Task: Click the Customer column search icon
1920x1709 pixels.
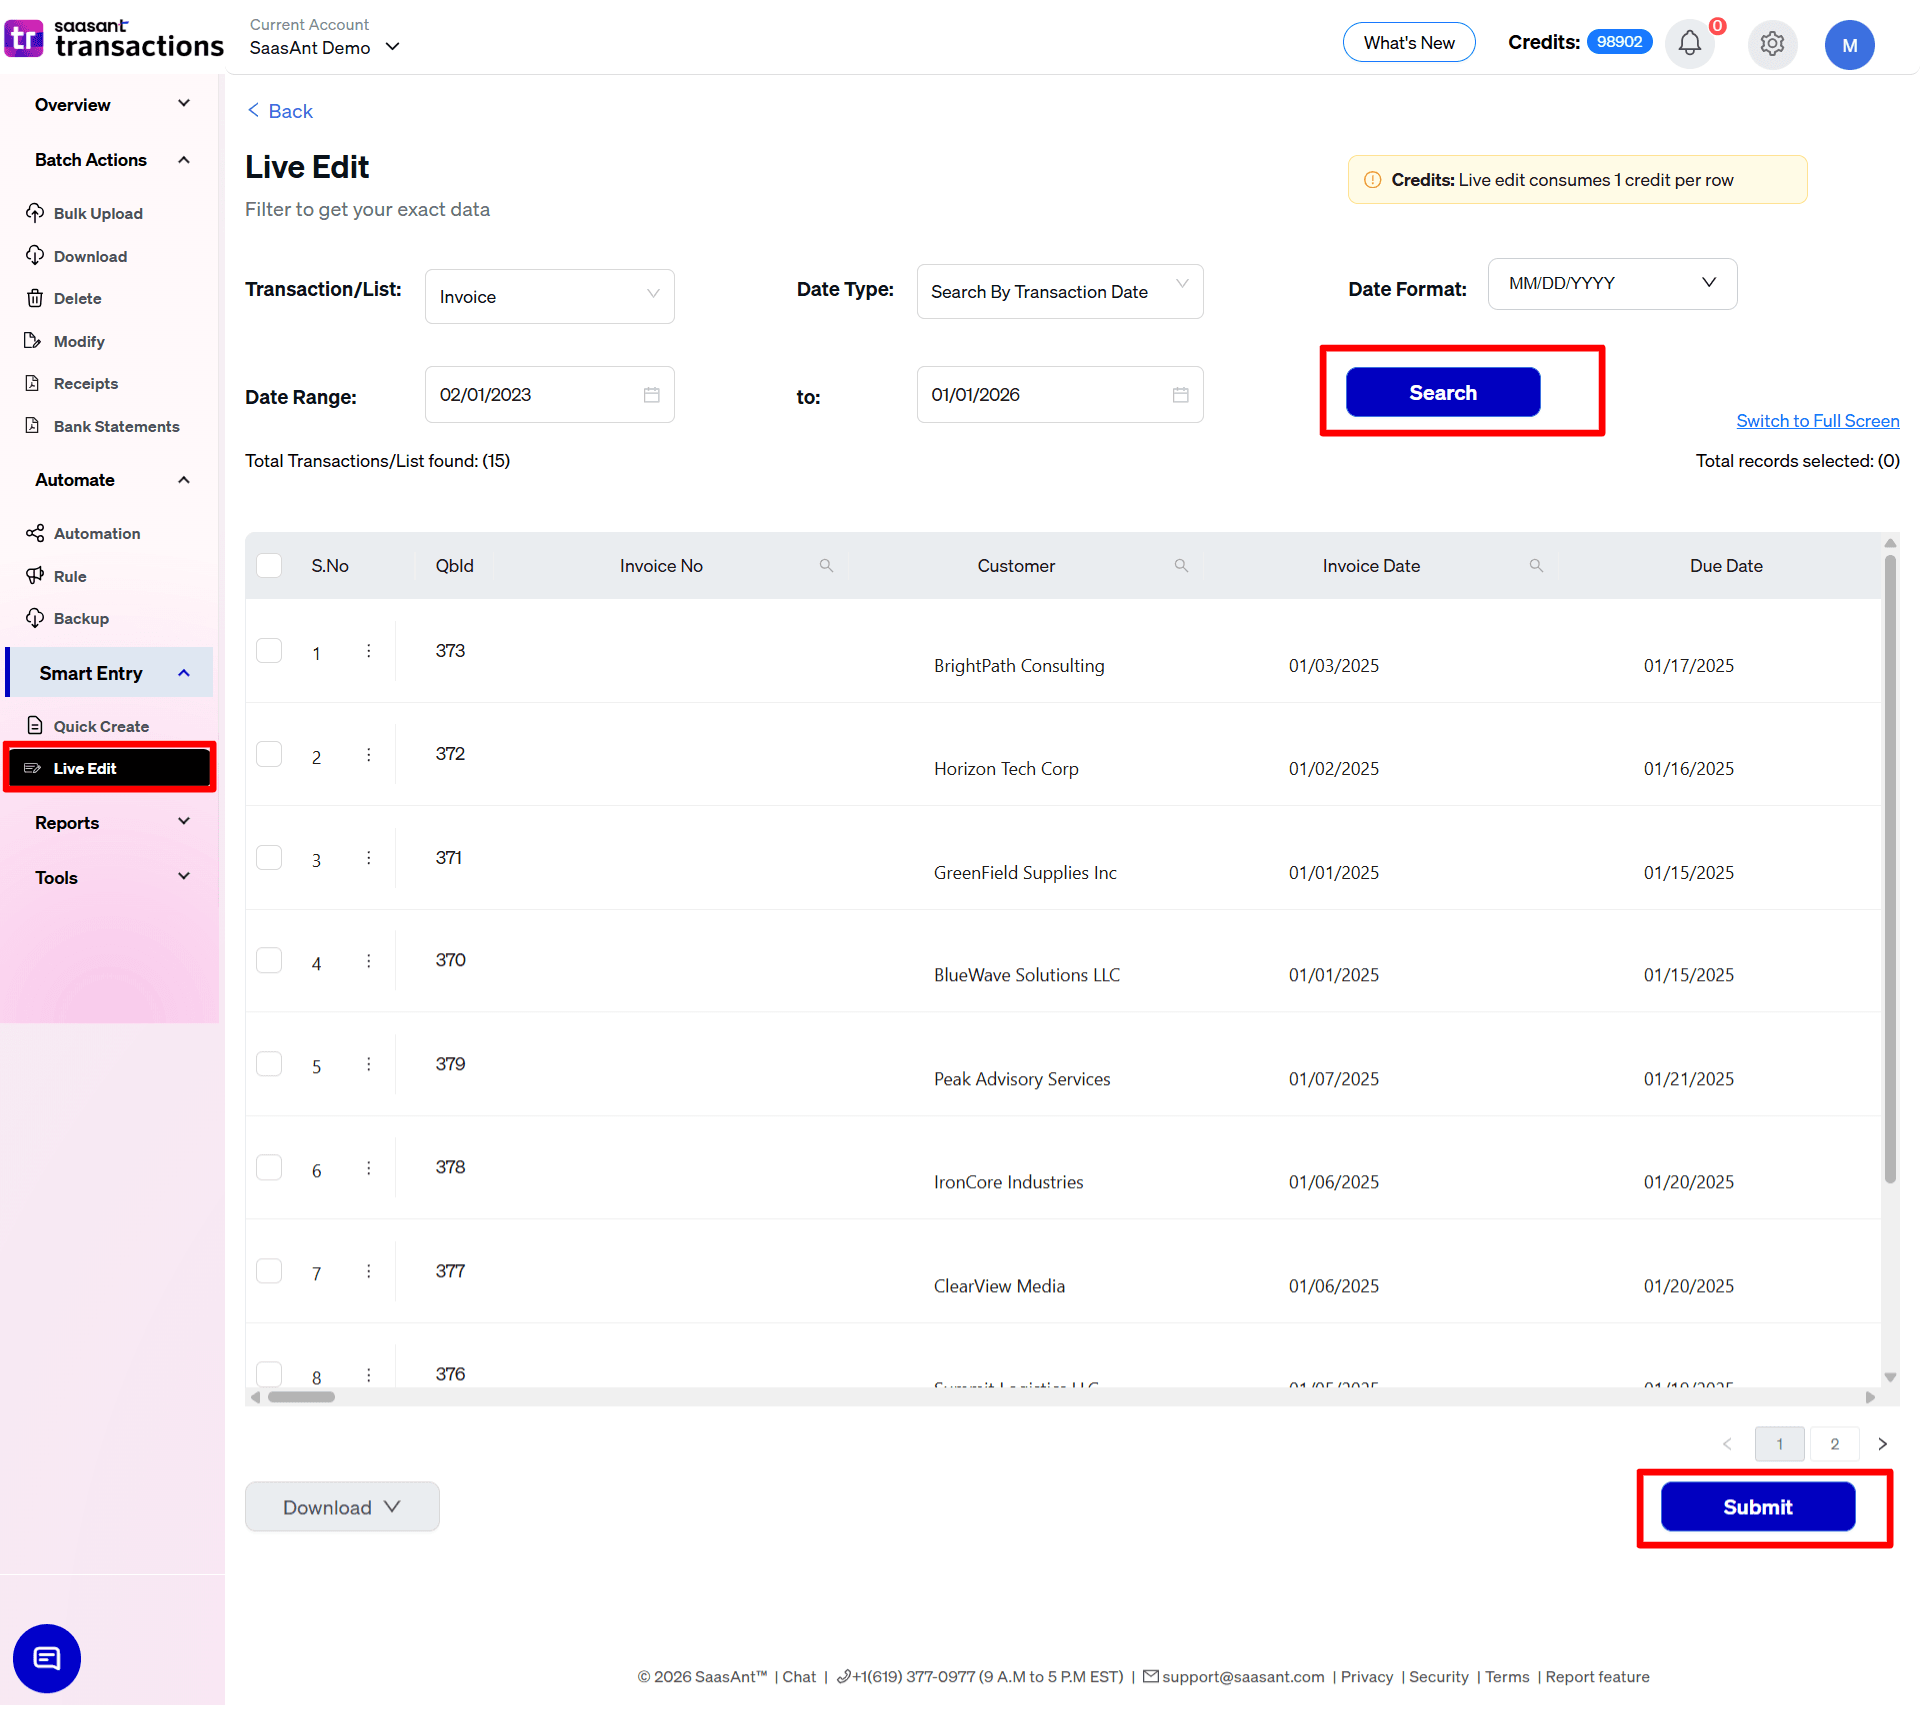Action: pos(1181,566)
